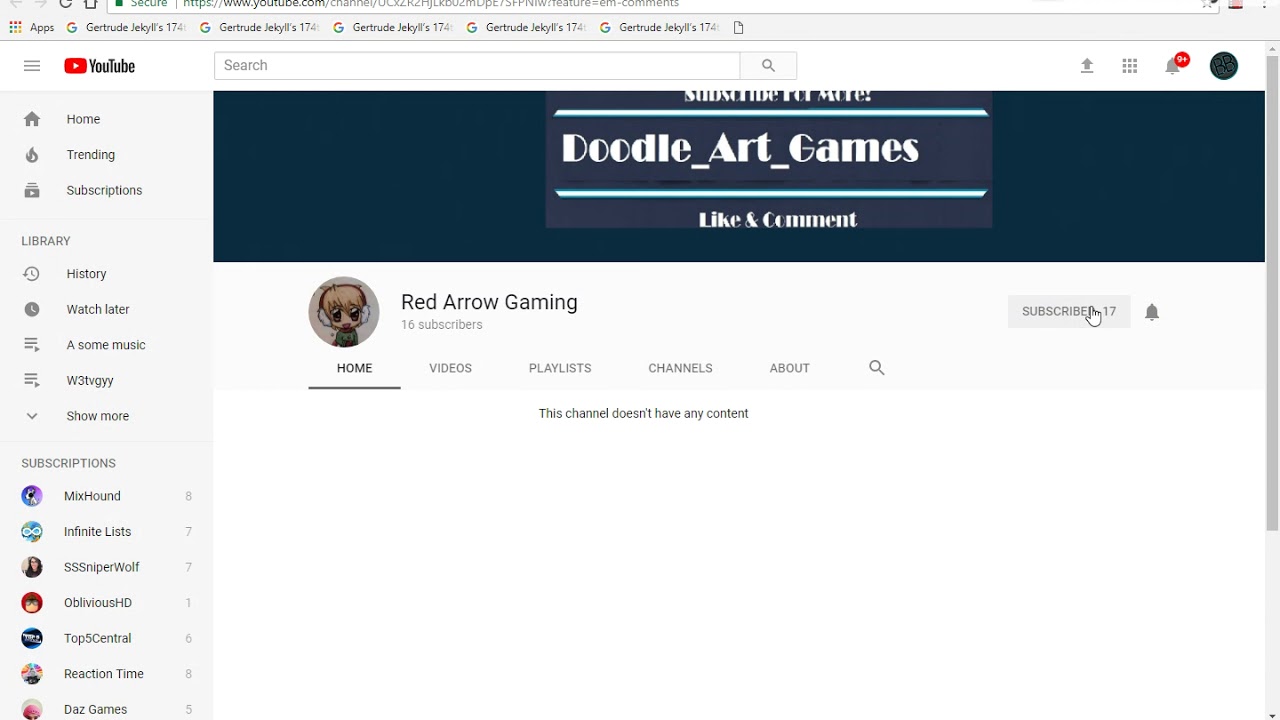The width and height of the screenshot is (1280, 720).
Task: Click the SUBSCRIBED 17 button
Action: click(x=1069, y=311)
